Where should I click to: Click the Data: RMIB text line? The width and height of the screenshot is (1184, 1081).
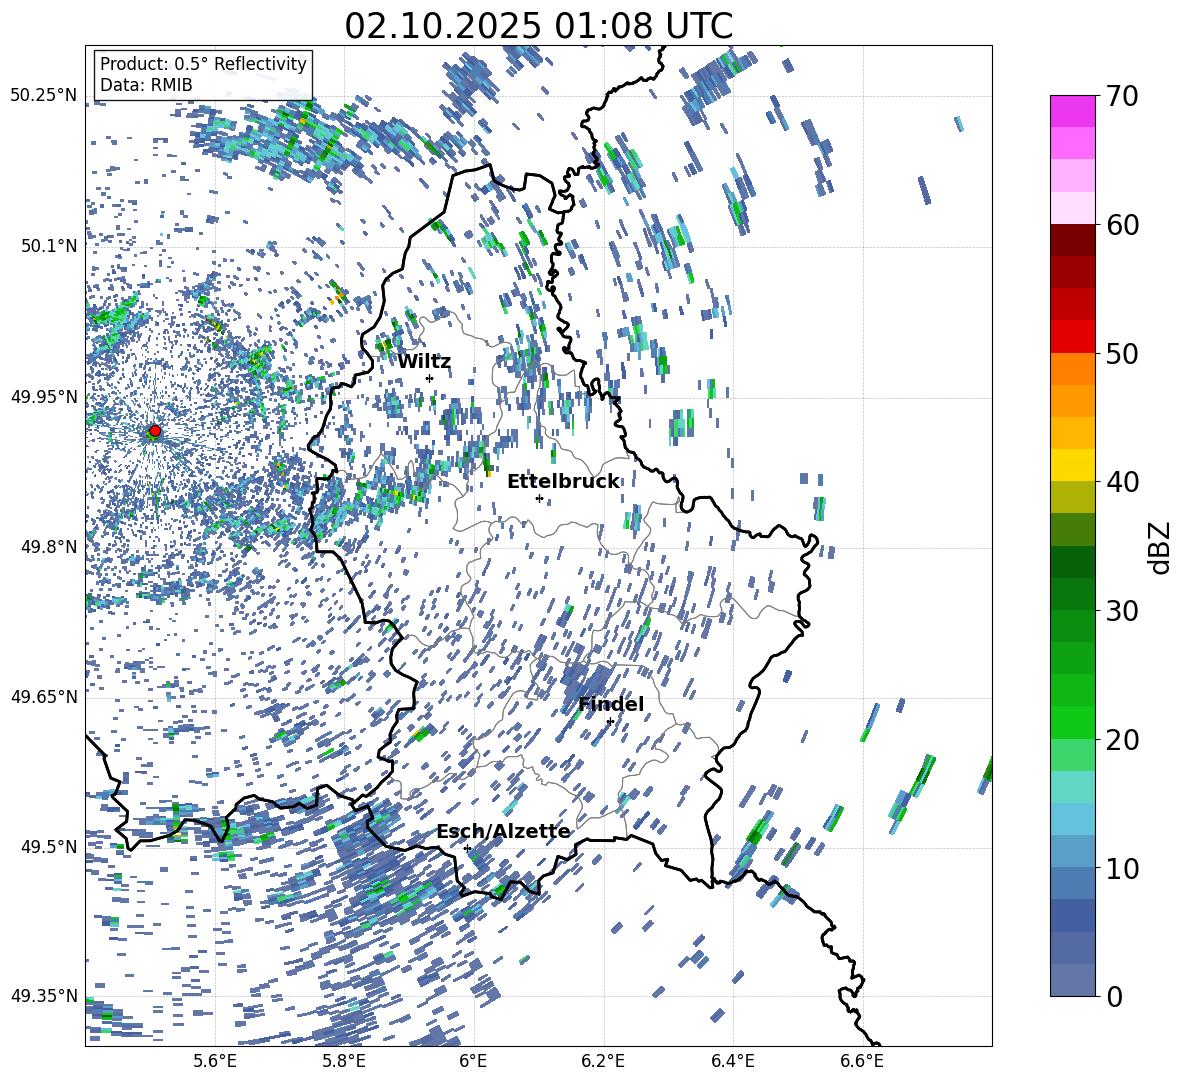(146, 86)
